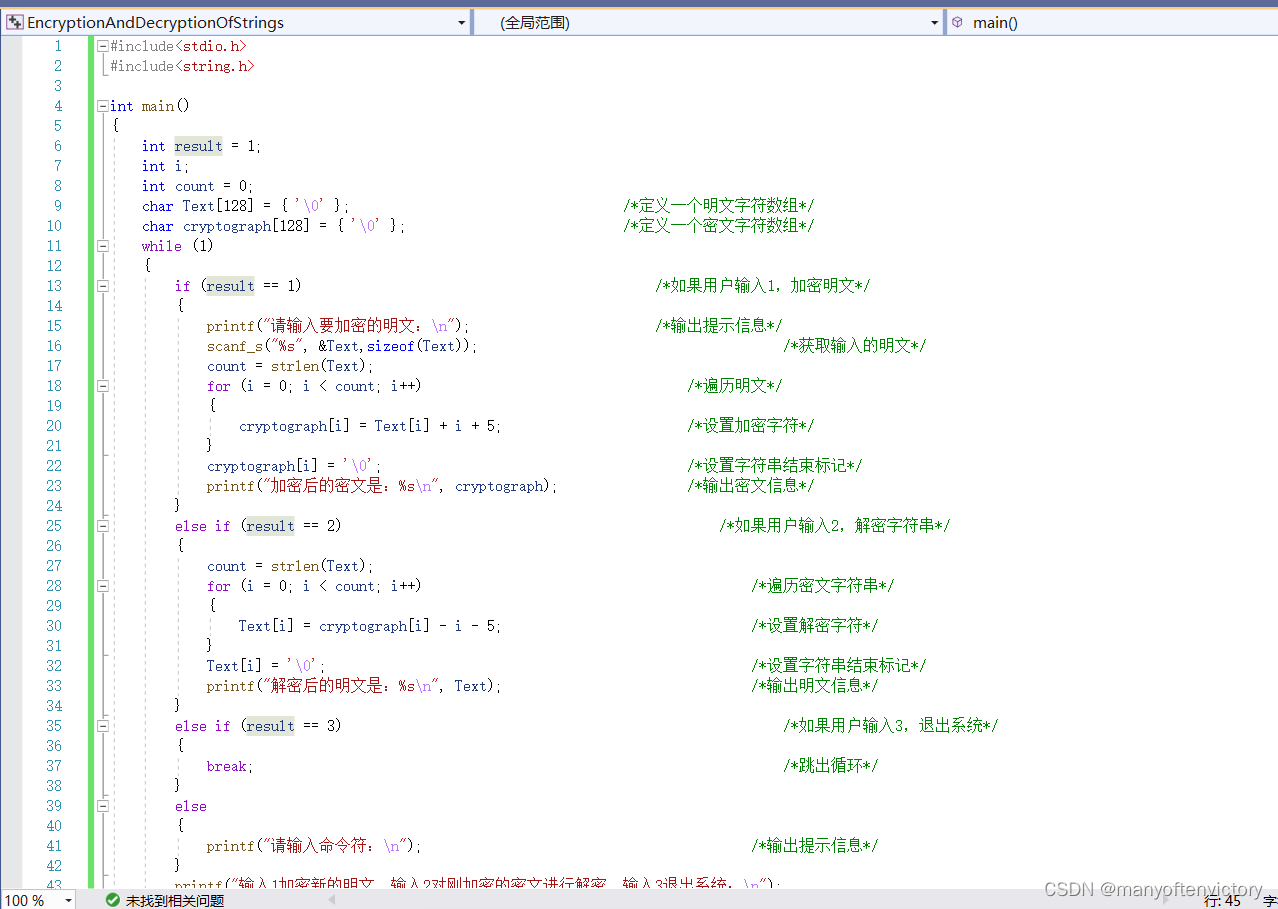
Task: Click the comment 定义一个密文字符数组
Action: 718,226
